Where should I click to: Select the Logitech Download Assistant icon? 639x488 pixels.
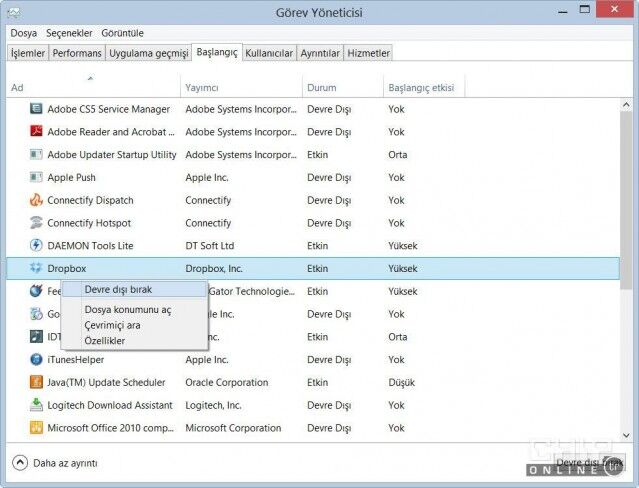tap(37, 406)
